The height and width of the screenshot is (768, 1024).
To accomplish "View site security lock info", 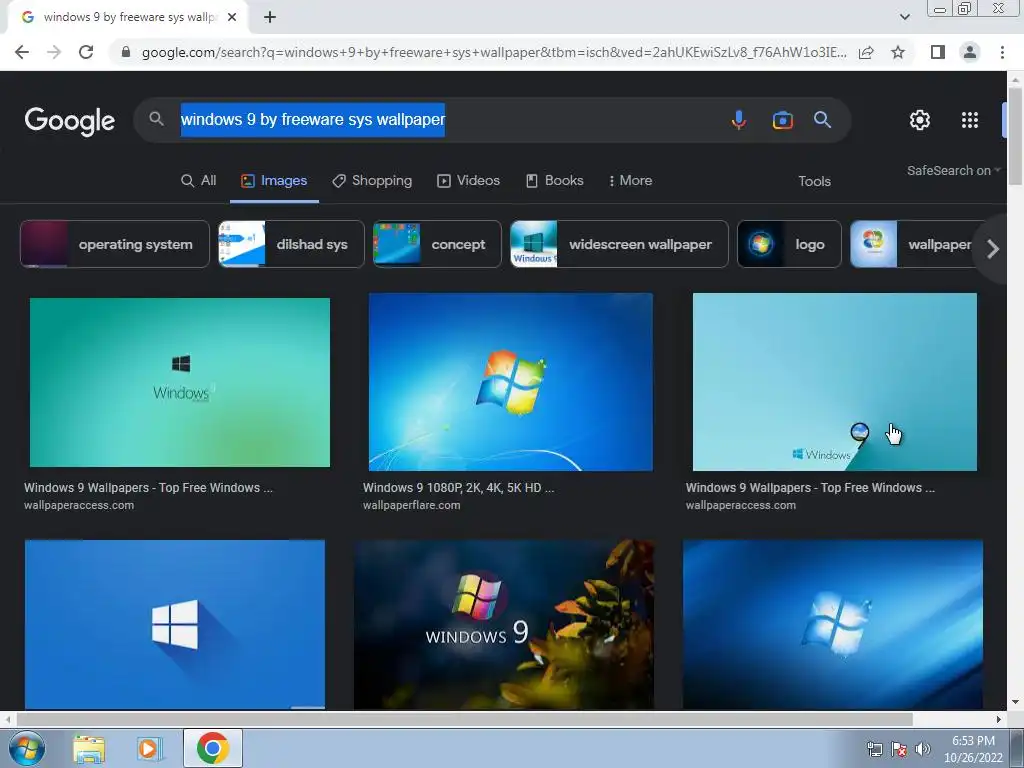I will pos(126,52).
